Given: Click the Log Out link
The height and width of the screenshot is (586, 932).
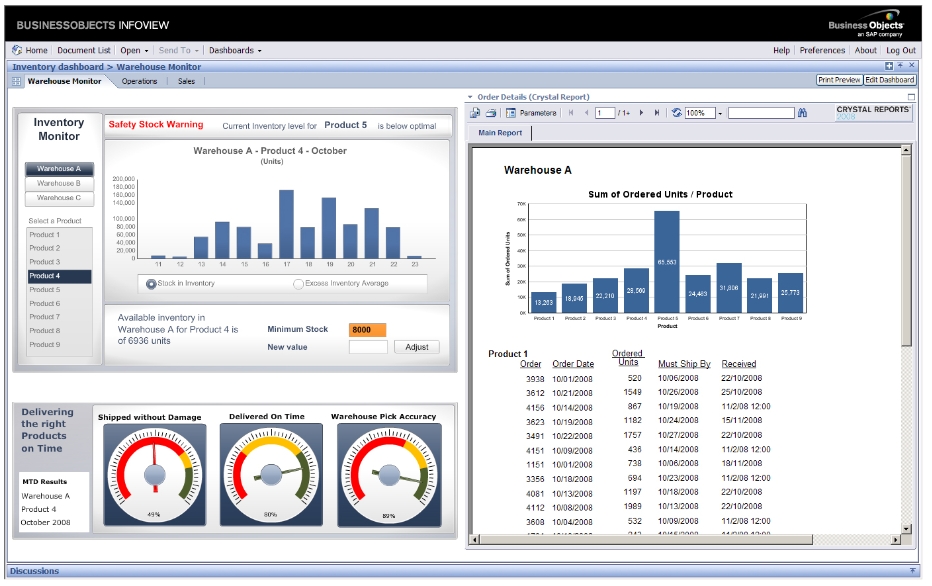Looking at the screenshot, I should point(900,51).
